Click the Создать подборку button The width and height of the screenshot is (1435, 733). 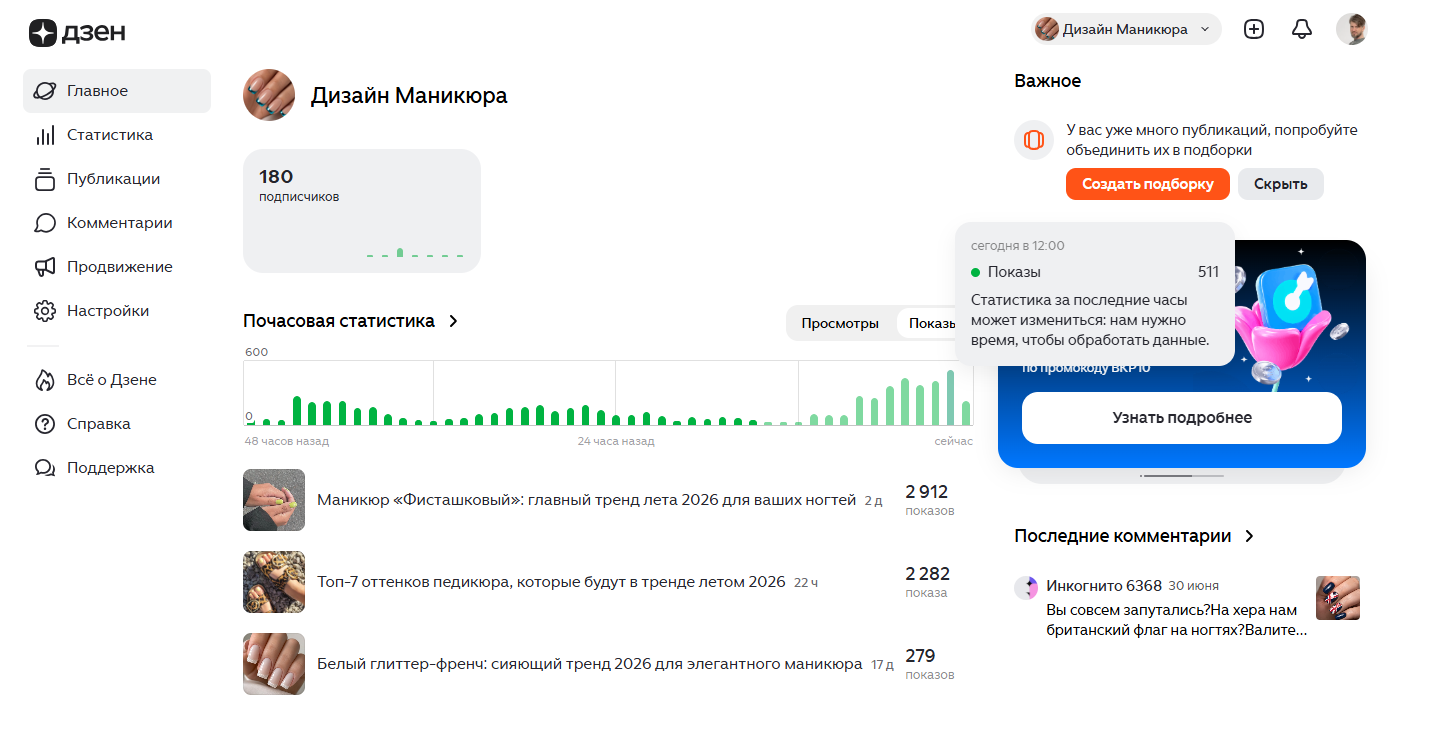pos(1147,184)
